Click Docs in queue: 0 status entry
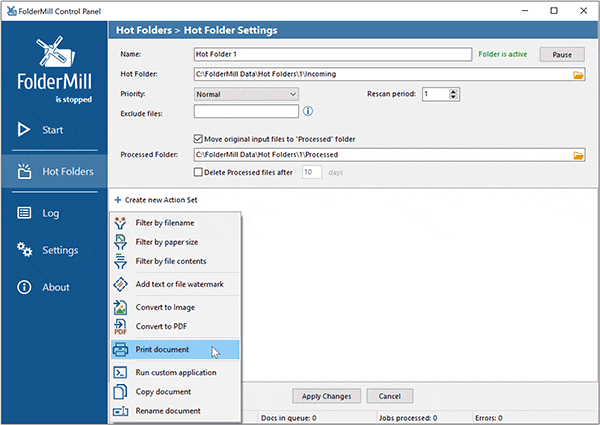 289,418
